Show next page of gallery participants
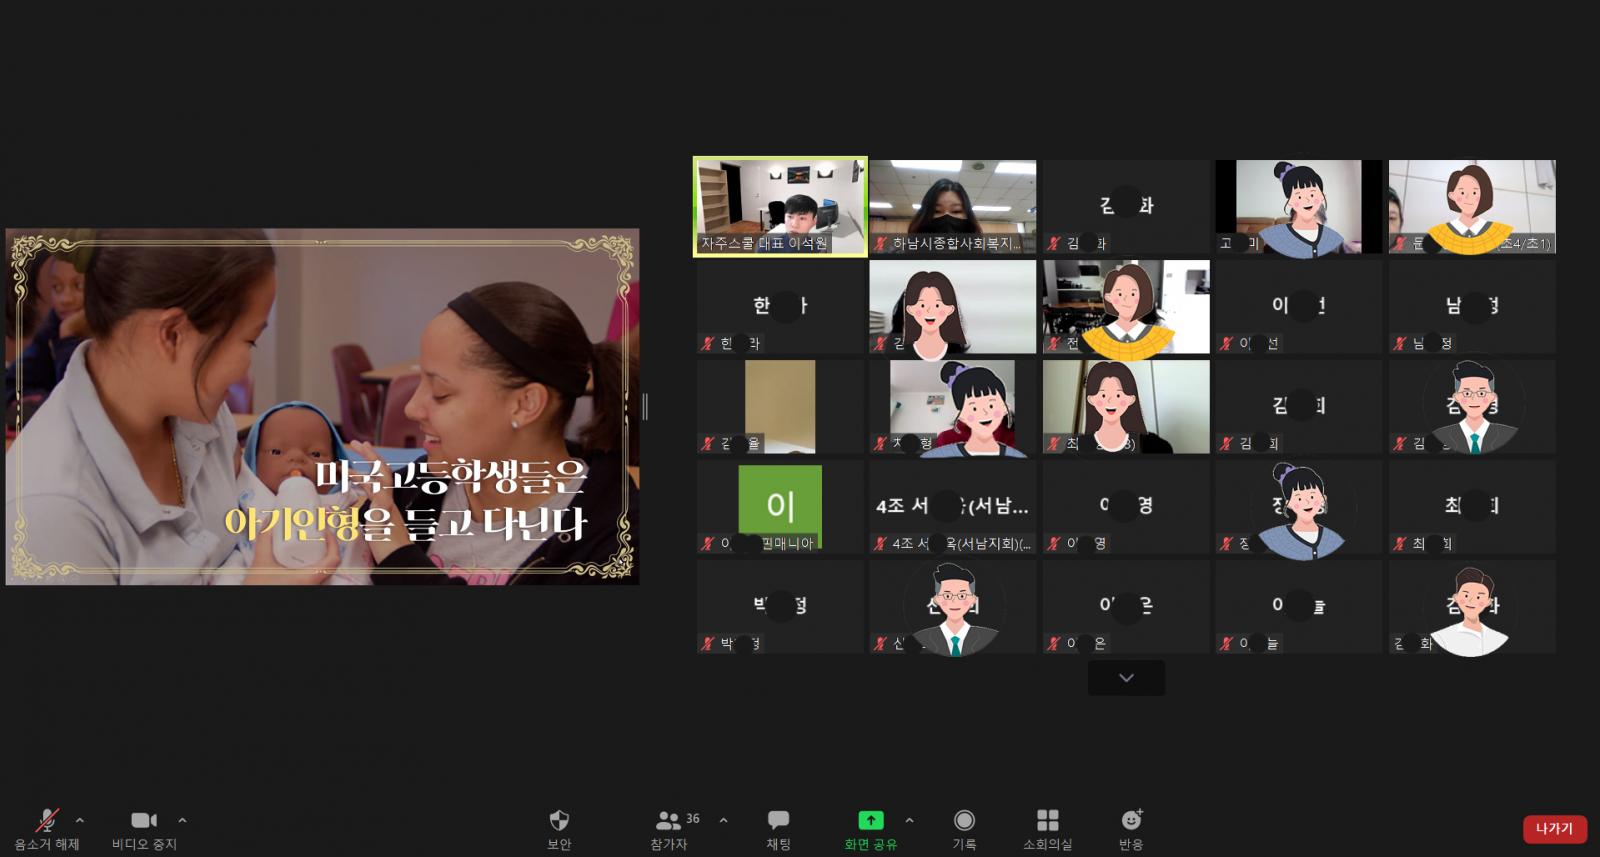The width and height of the screenshot is (1600, 857). tap(1126, 678)
